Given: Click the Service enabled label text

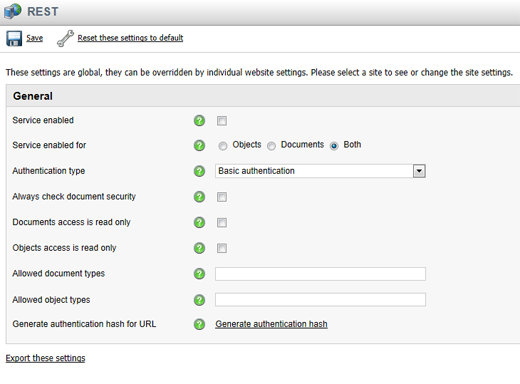Looking at the screenshot, I should click(43, 120).
